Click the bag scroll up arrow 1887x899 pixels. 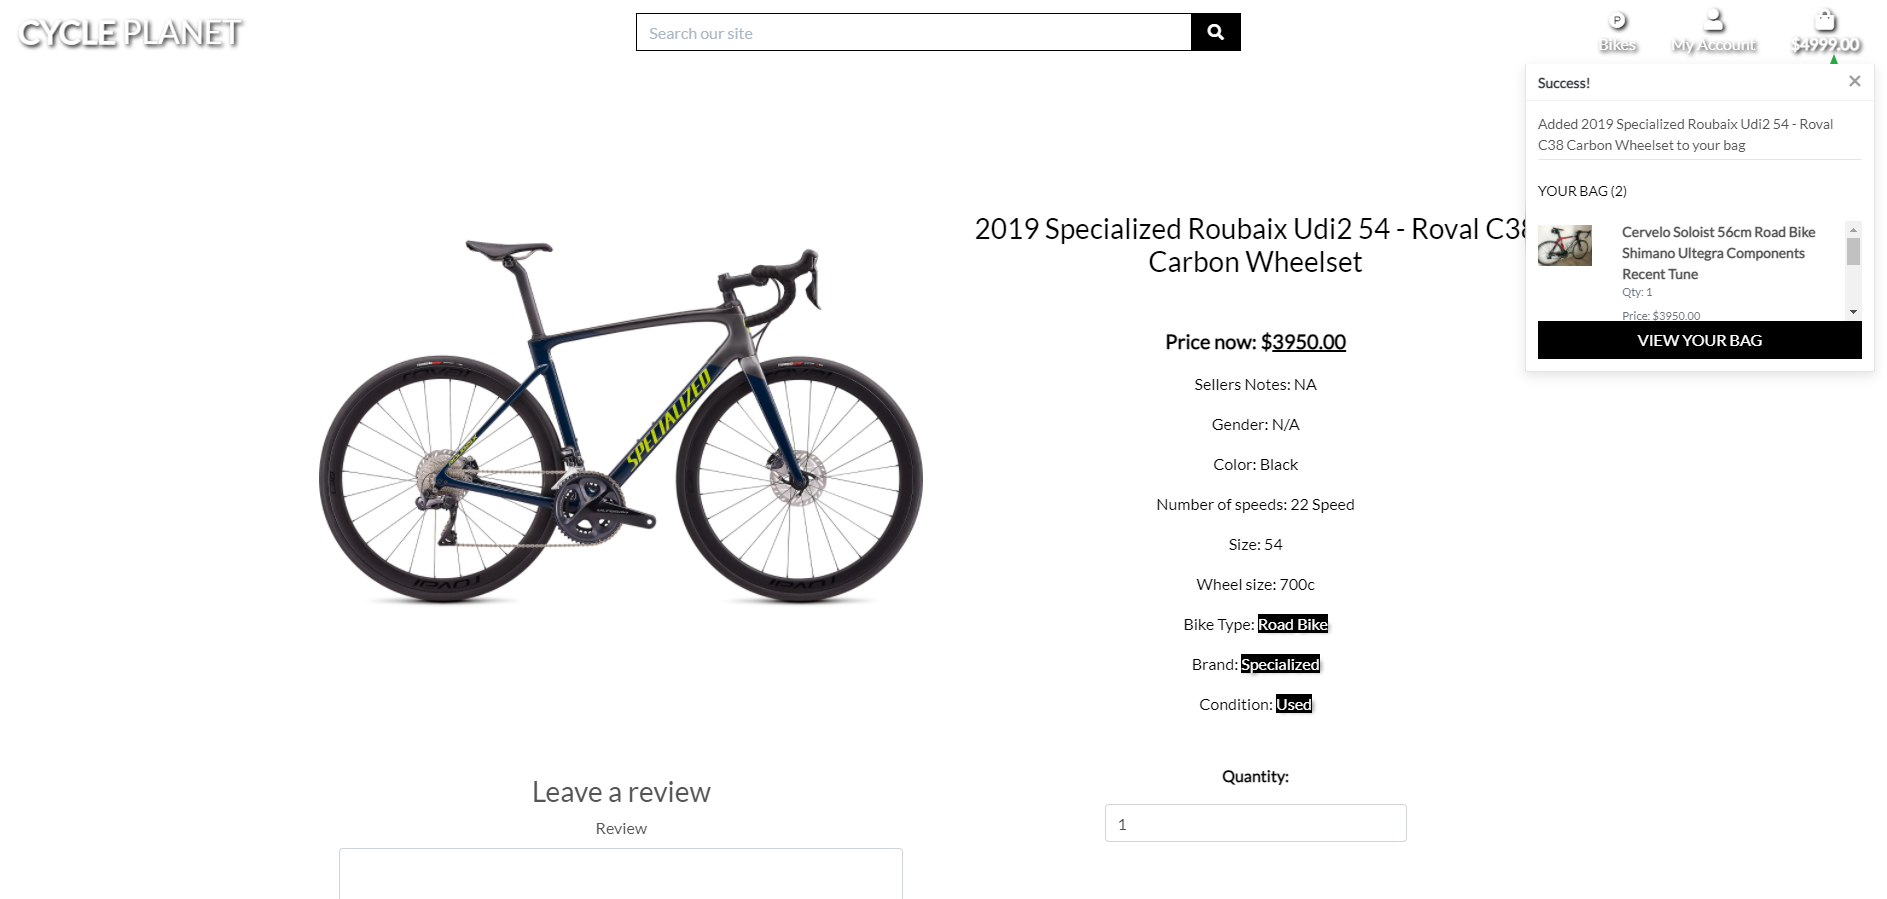click(1853, 230)
